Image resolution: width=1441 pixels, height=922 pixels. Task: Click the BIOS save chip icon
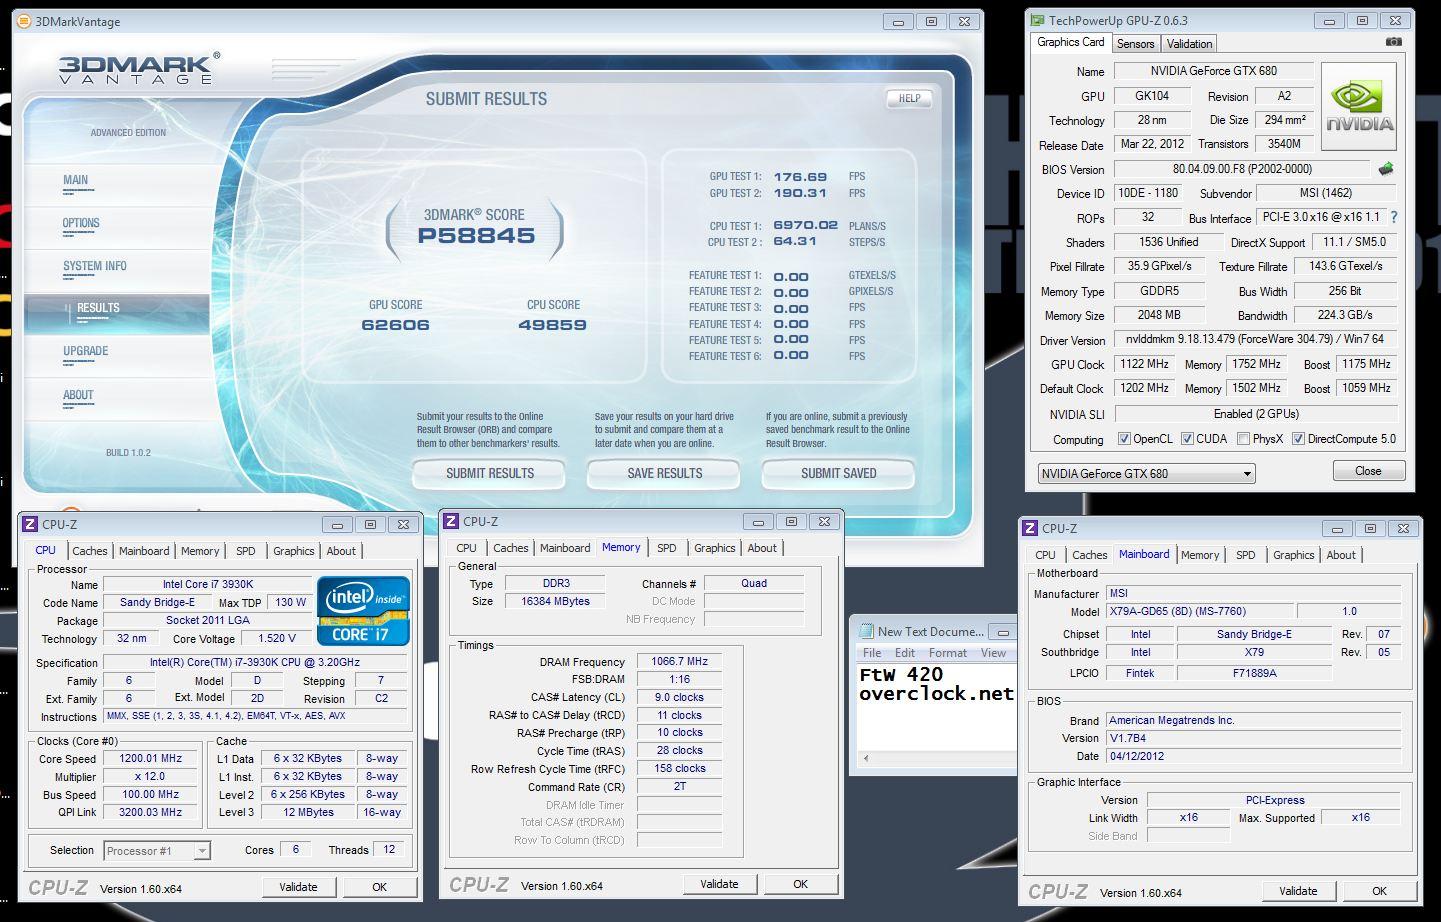[x=1386, y=169]
